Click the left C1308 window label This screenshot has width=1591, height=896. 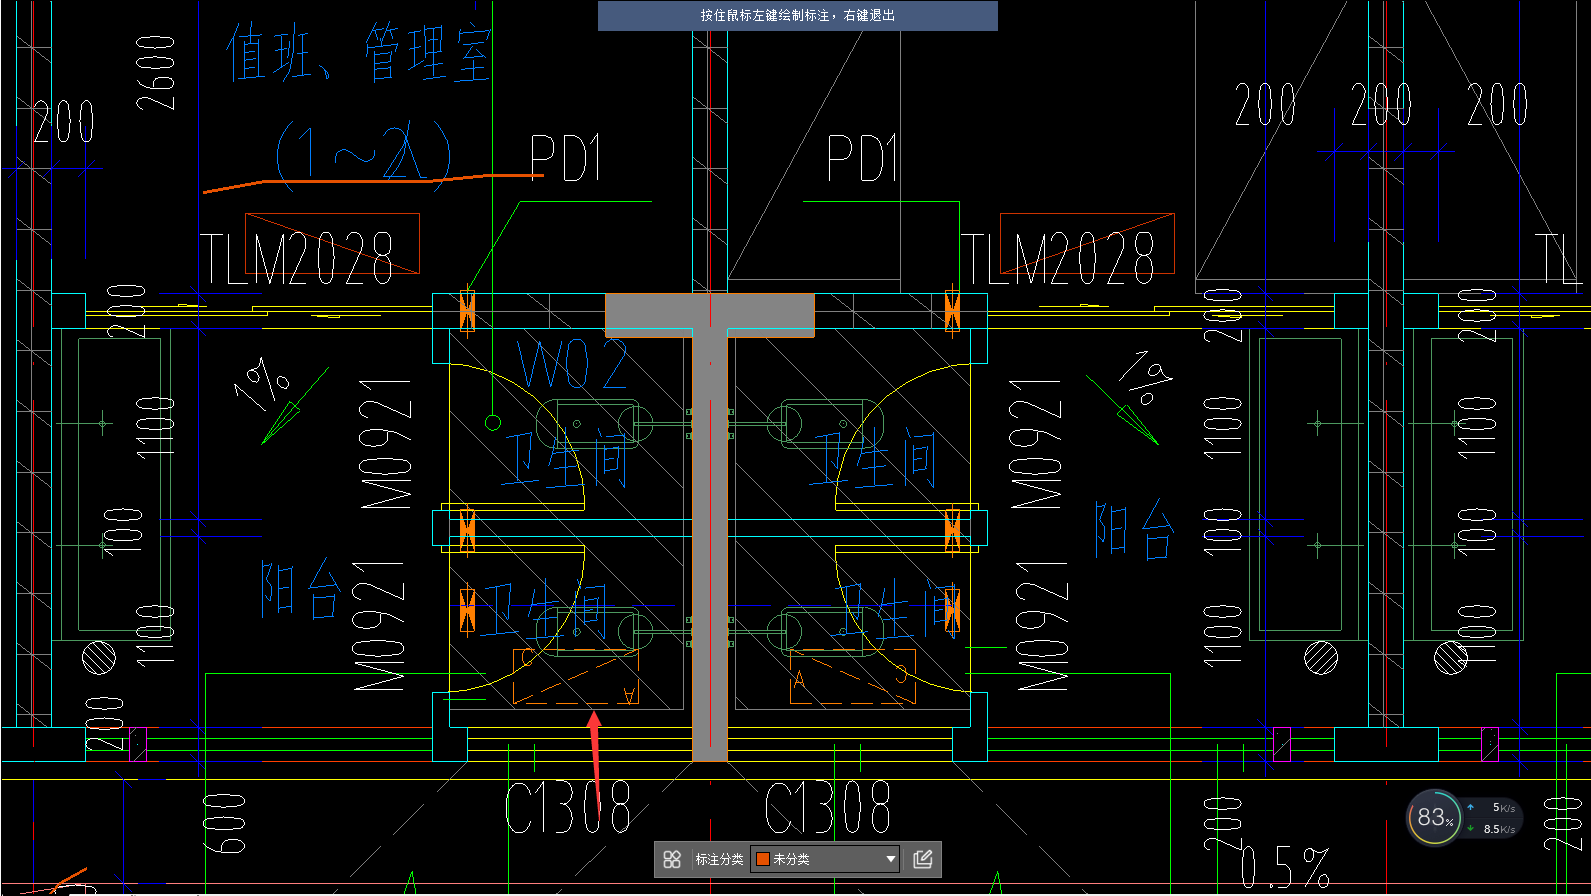568,807
